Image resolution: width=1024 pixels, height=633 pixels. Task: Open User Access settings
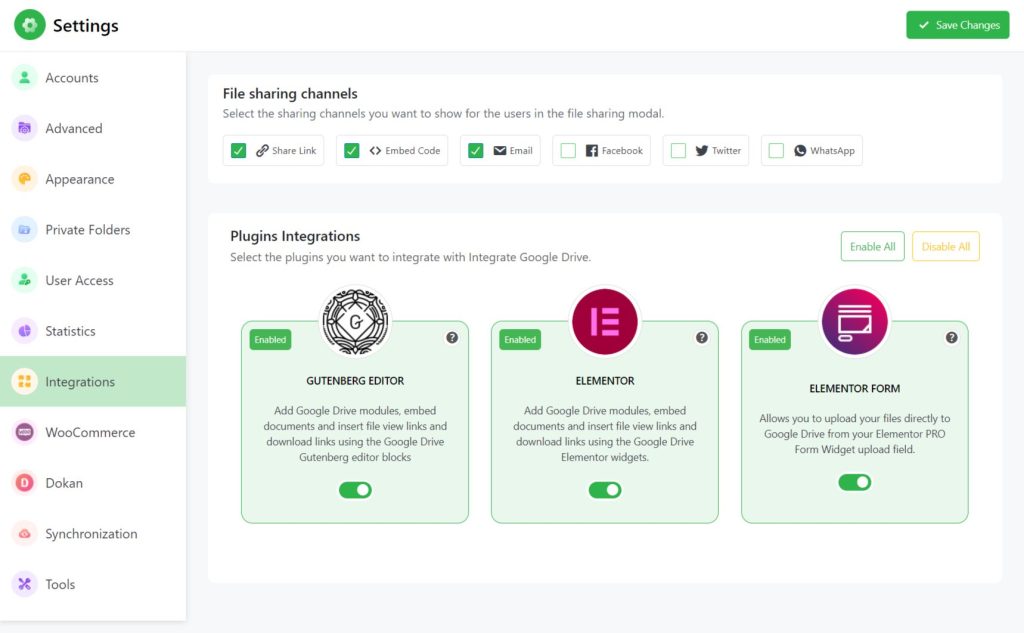click(93, 280)
